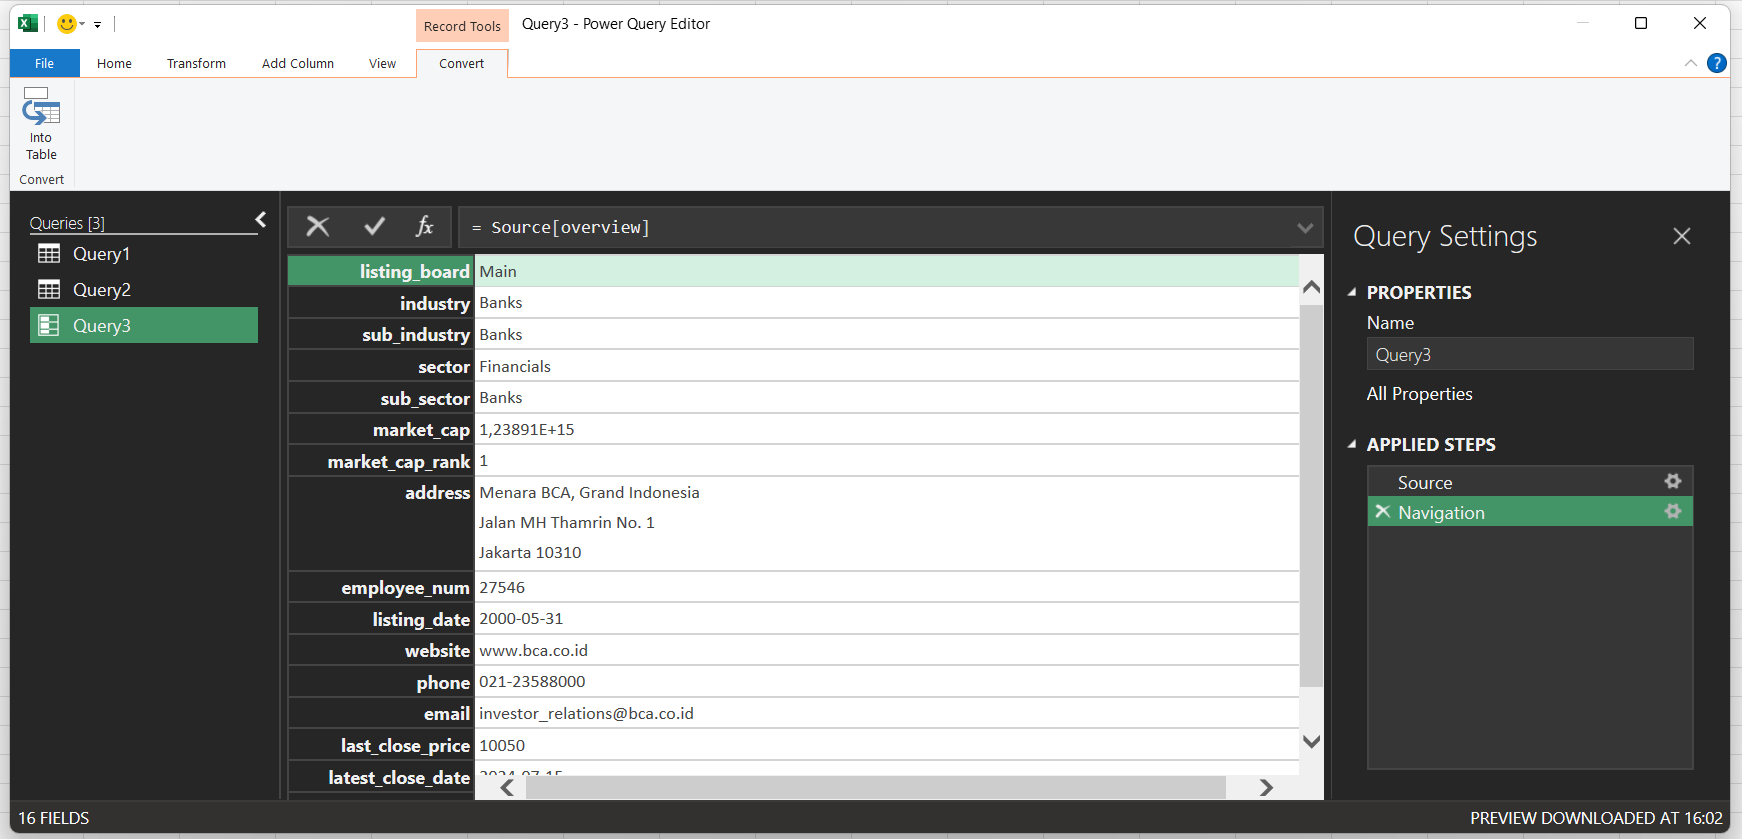Click the employee_num value 27546
1742x839 pixels.
[502, 587]
